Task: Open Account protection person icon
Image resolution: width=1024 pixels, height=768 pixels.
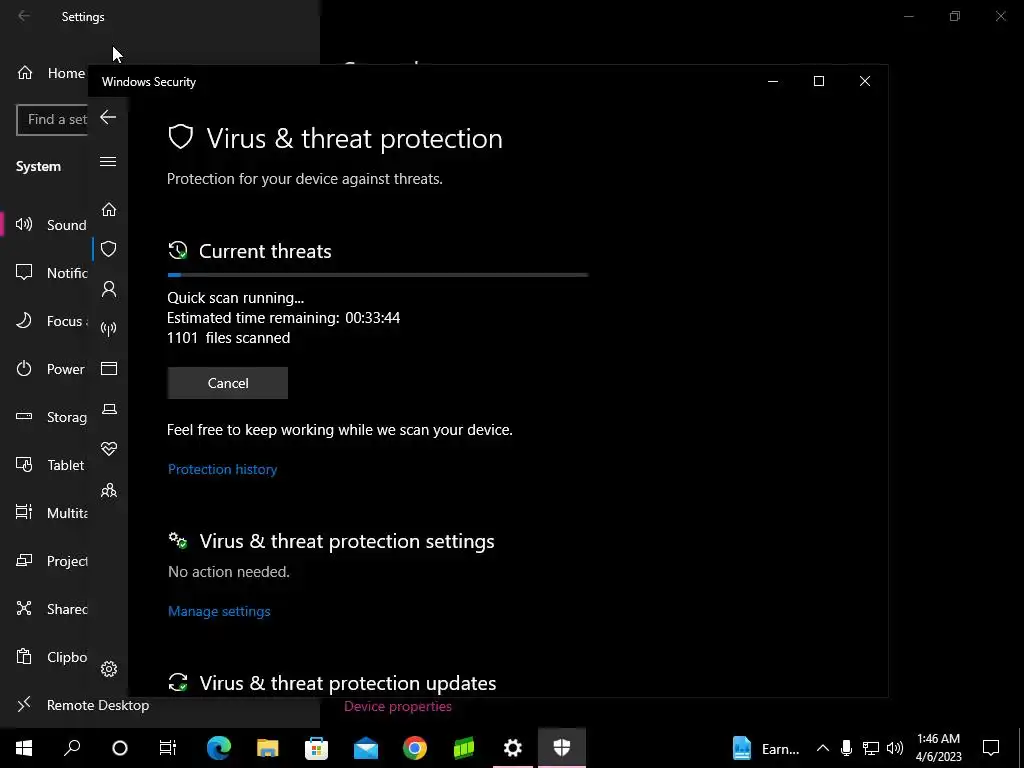Action: coord(109,289)
